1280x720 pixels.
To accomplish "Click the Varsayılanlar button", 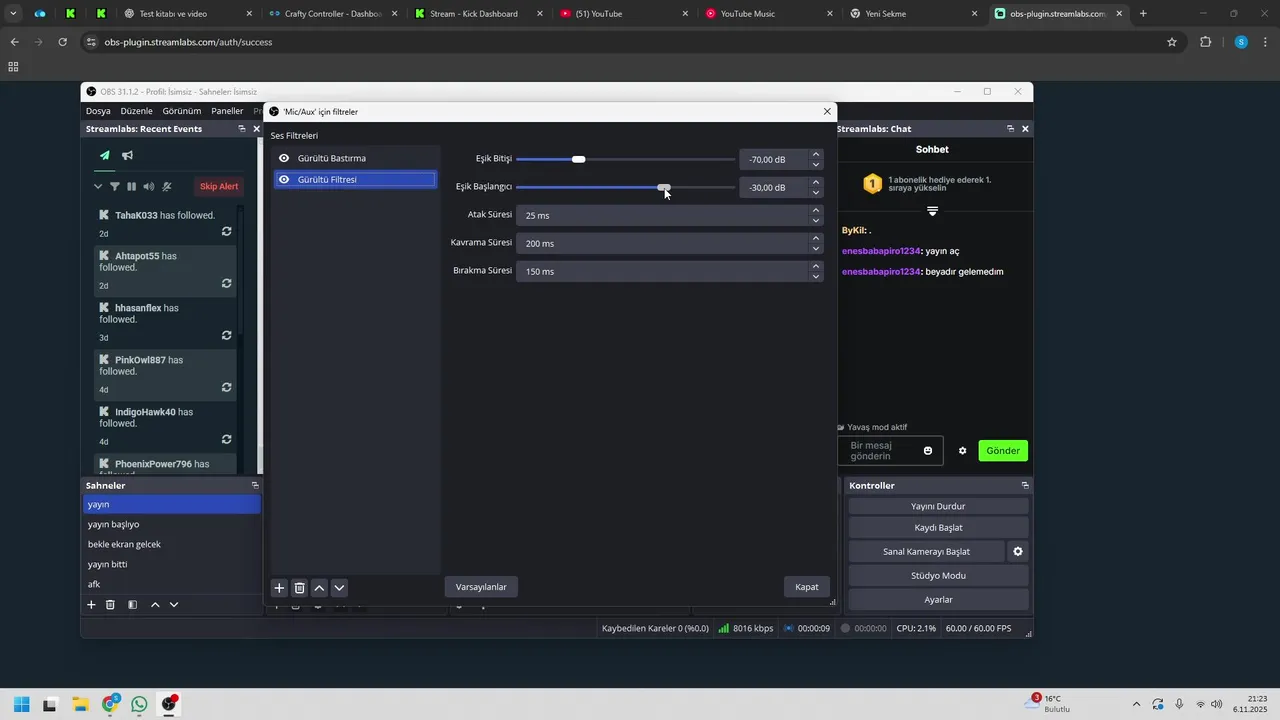I will click(481, 587).
